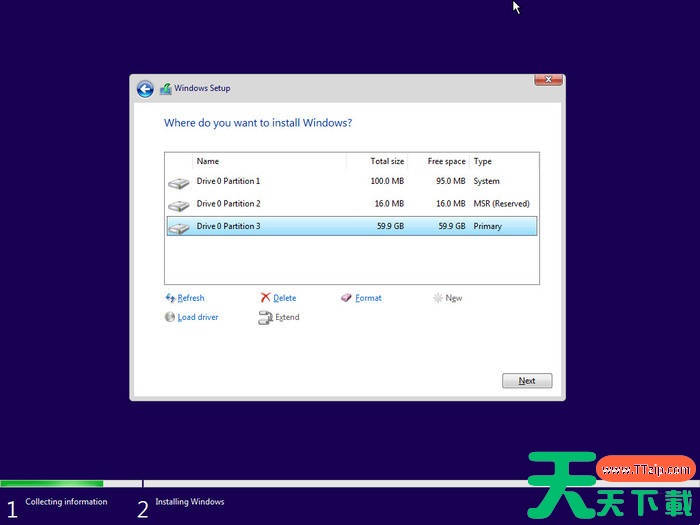Click the drive icon for Partition 2
Image resolution: width=700 pixels, height=525 pixels.
tap(179, 205)
